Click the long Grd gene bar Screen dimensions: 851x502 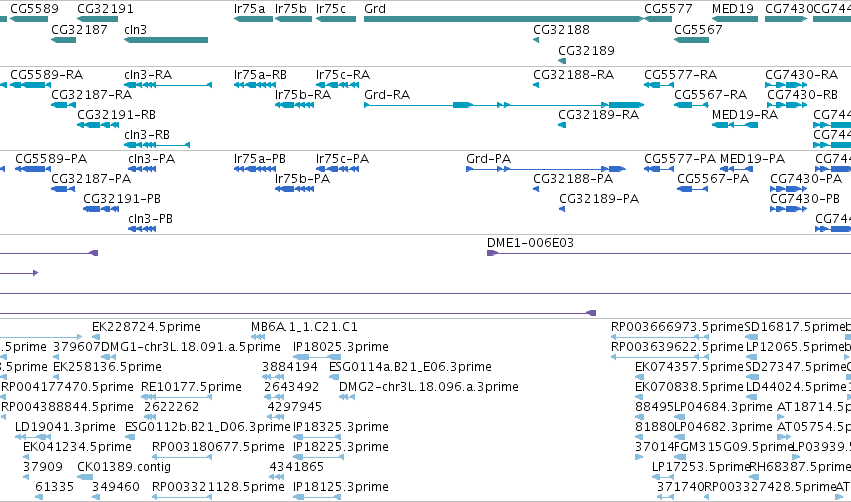503,19
